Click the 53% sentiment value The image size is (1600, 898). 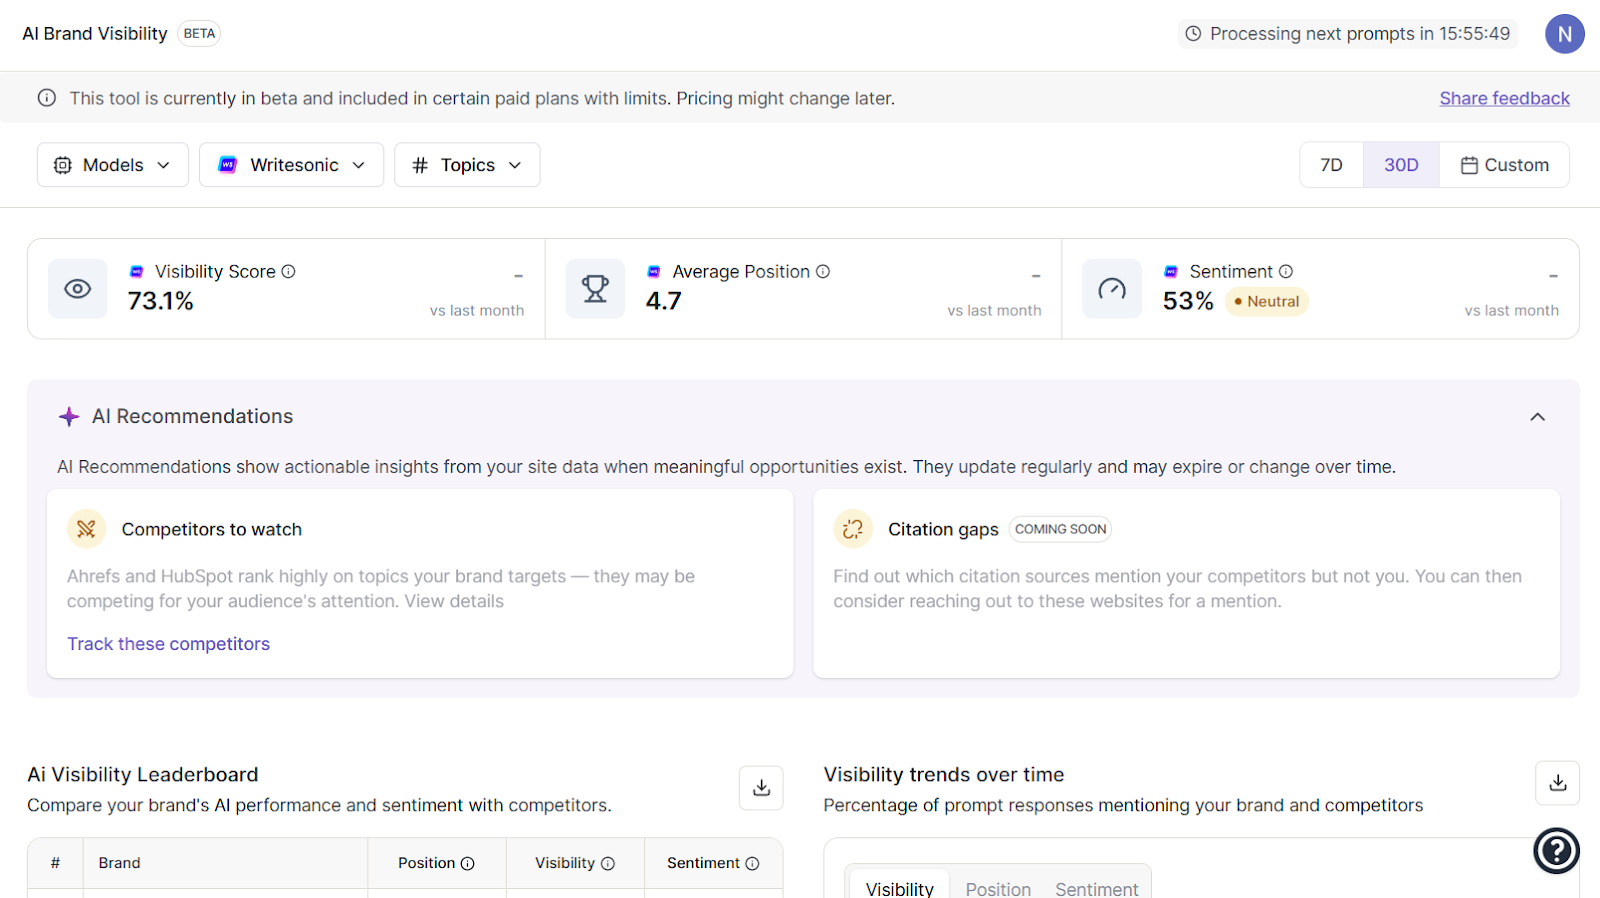coord(1188,301)
